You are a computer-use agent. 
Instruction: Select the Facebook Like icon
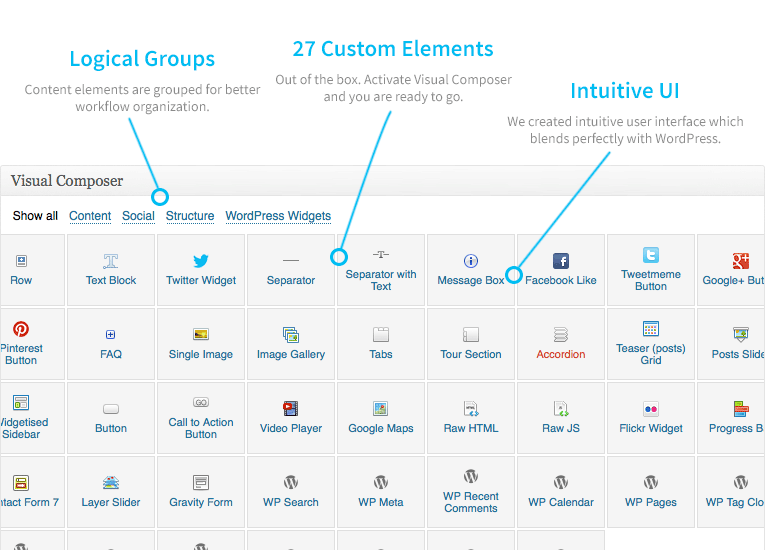coord(561,261)
